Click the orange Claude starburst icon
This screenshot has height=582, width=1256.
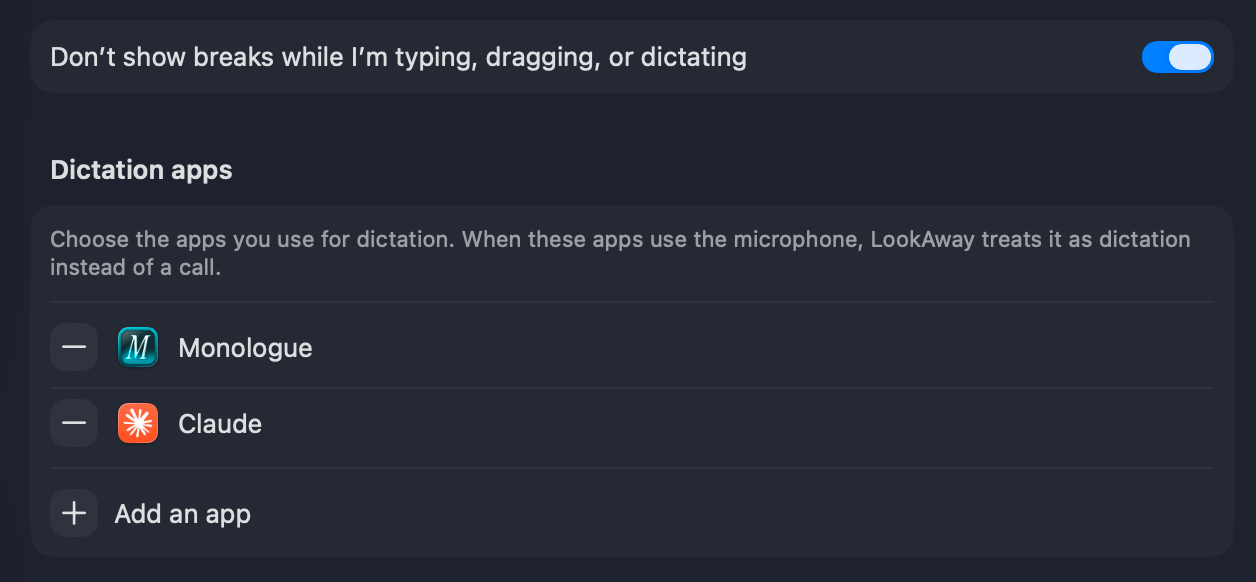[x=138, y=423]
